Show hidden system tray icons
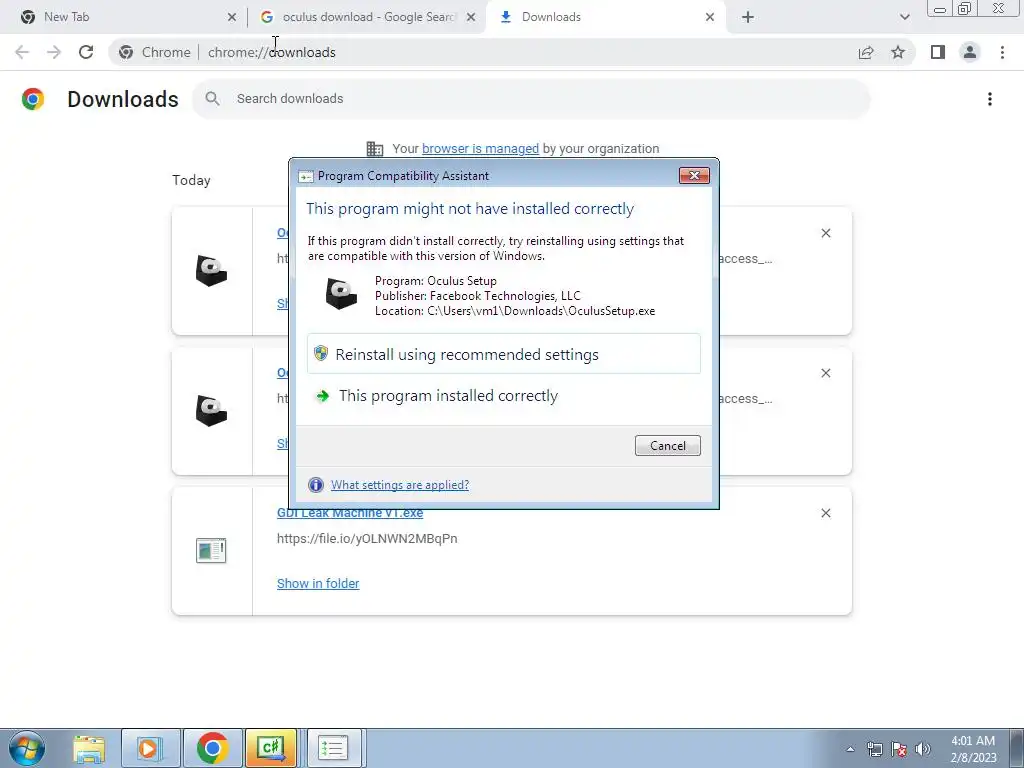Viewport: 1024px width, 768px height. click(x=850, y=749)
